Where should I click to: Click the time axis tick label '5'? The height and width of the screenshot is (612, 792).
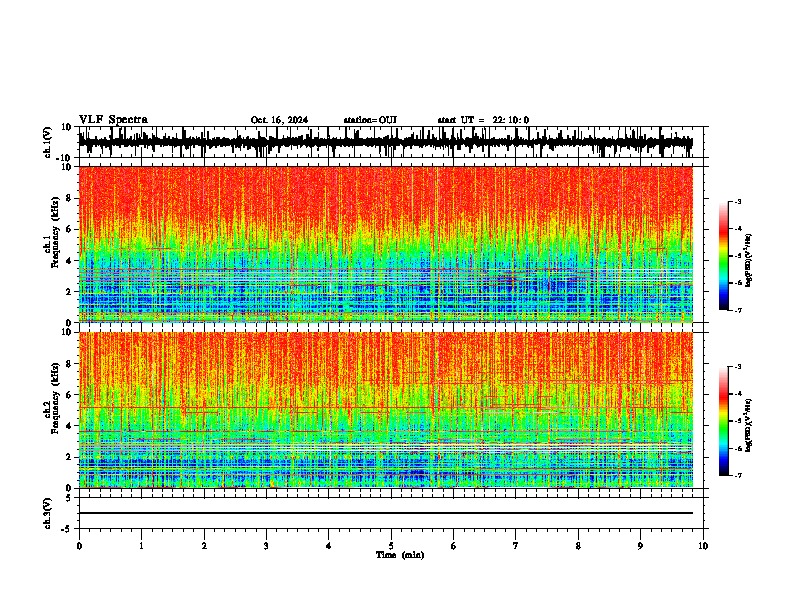coord(391,546)
